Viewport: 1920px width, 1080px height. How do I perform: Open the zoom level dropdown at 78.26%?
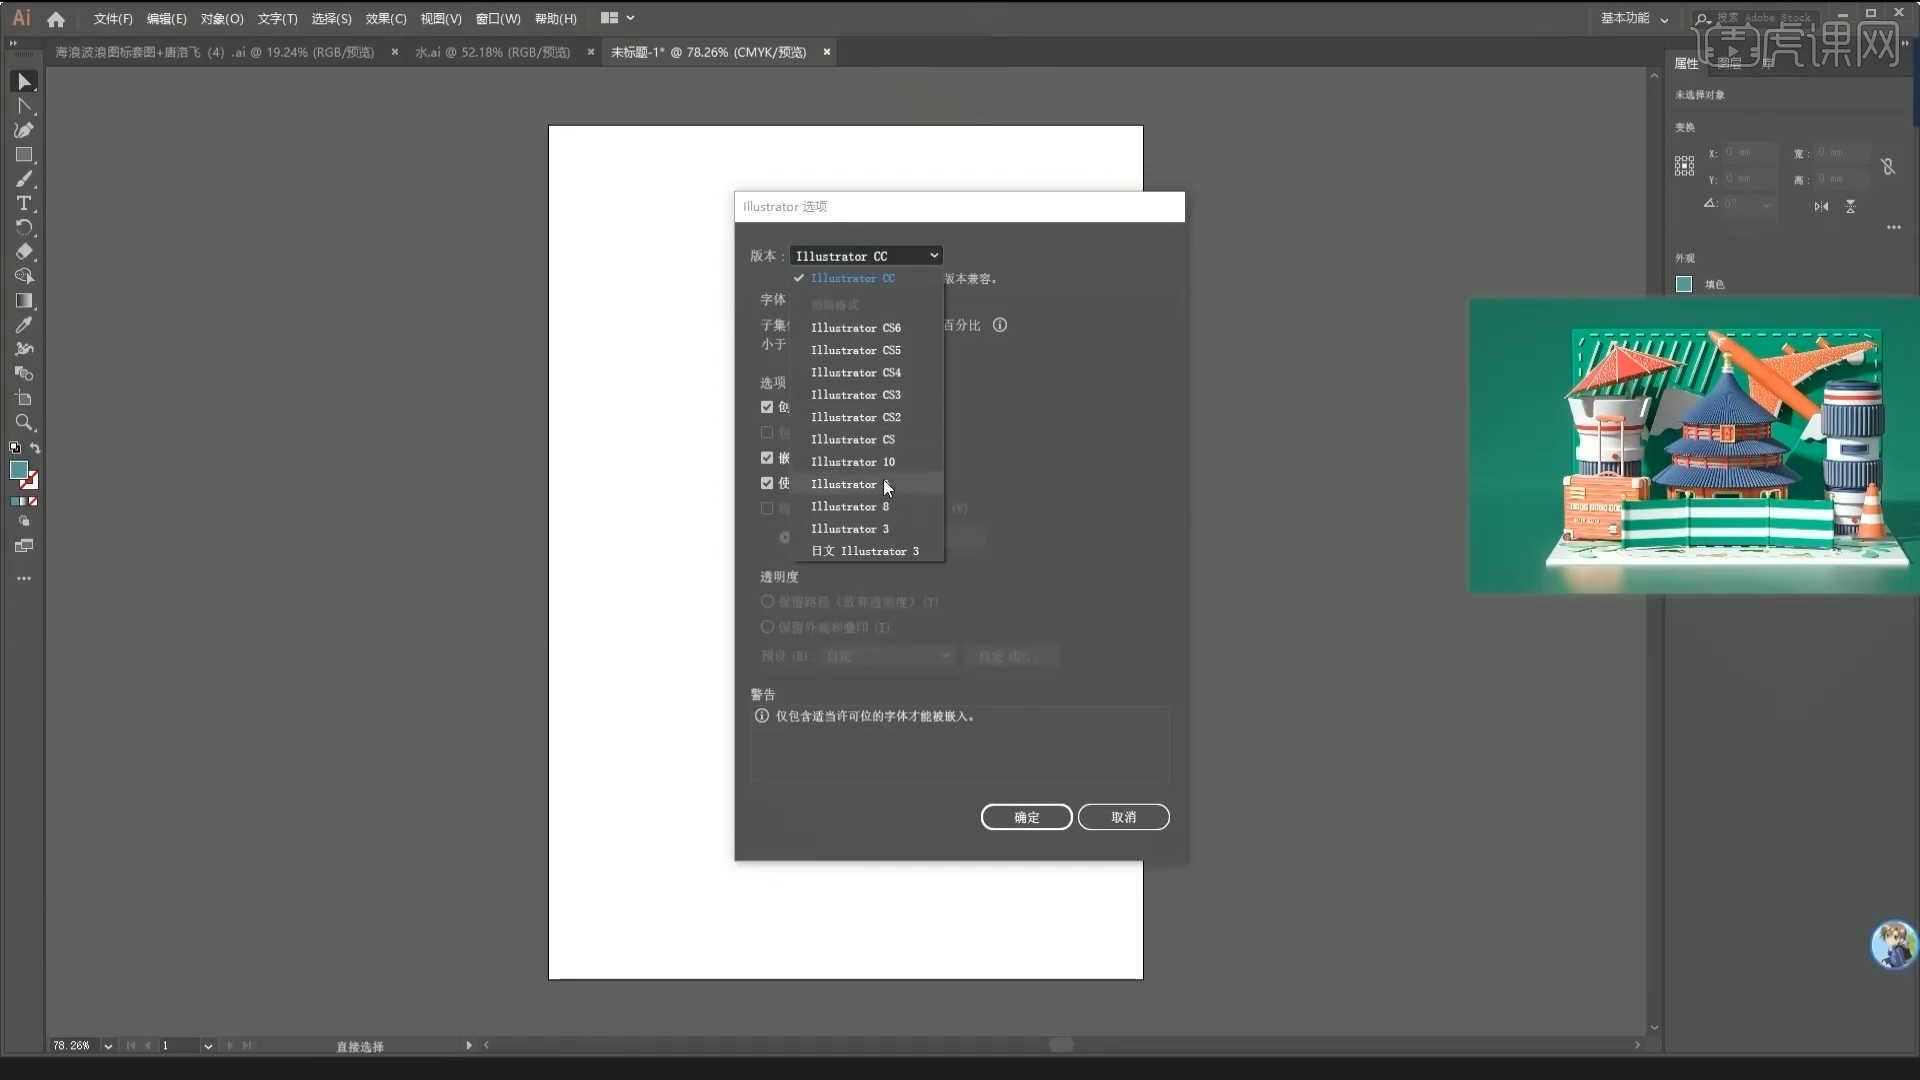click(x=108, y=1046)
